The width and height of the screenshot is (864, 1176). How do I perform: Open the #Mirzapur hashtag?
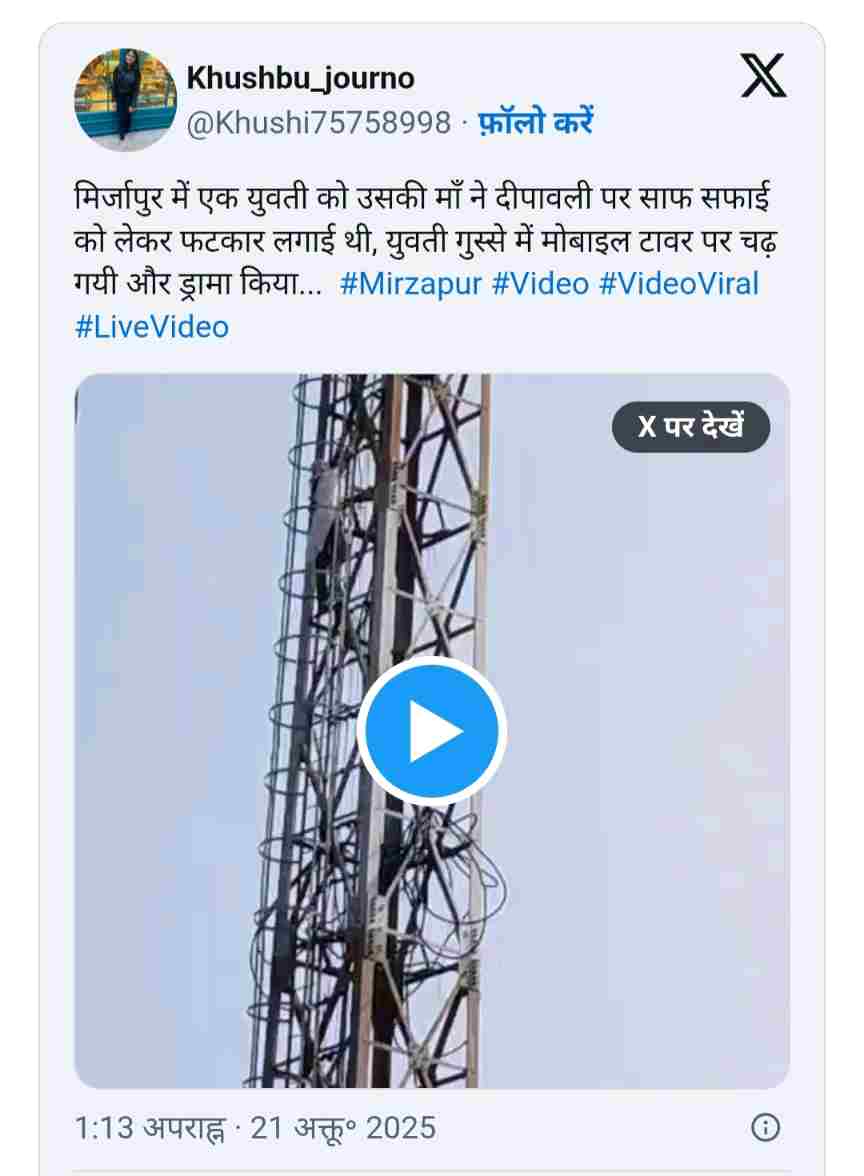point(411,284)
